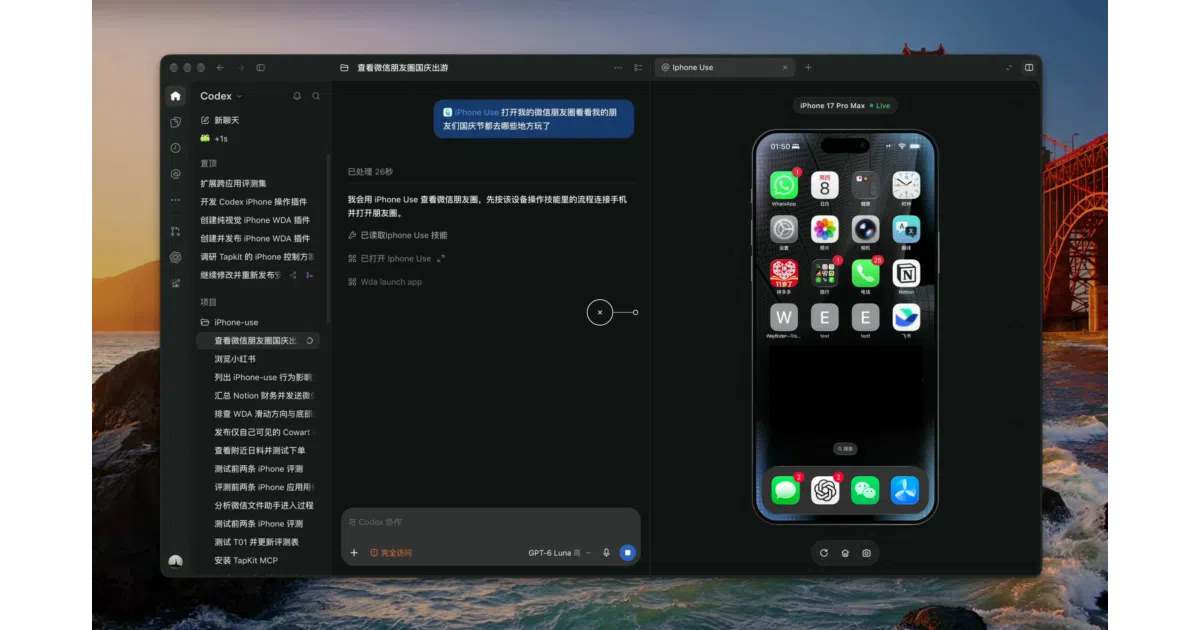This screenshot has width=1200, height=630.
Task: Click the @ mentions icon in left rail
Action: pos(176,174)
